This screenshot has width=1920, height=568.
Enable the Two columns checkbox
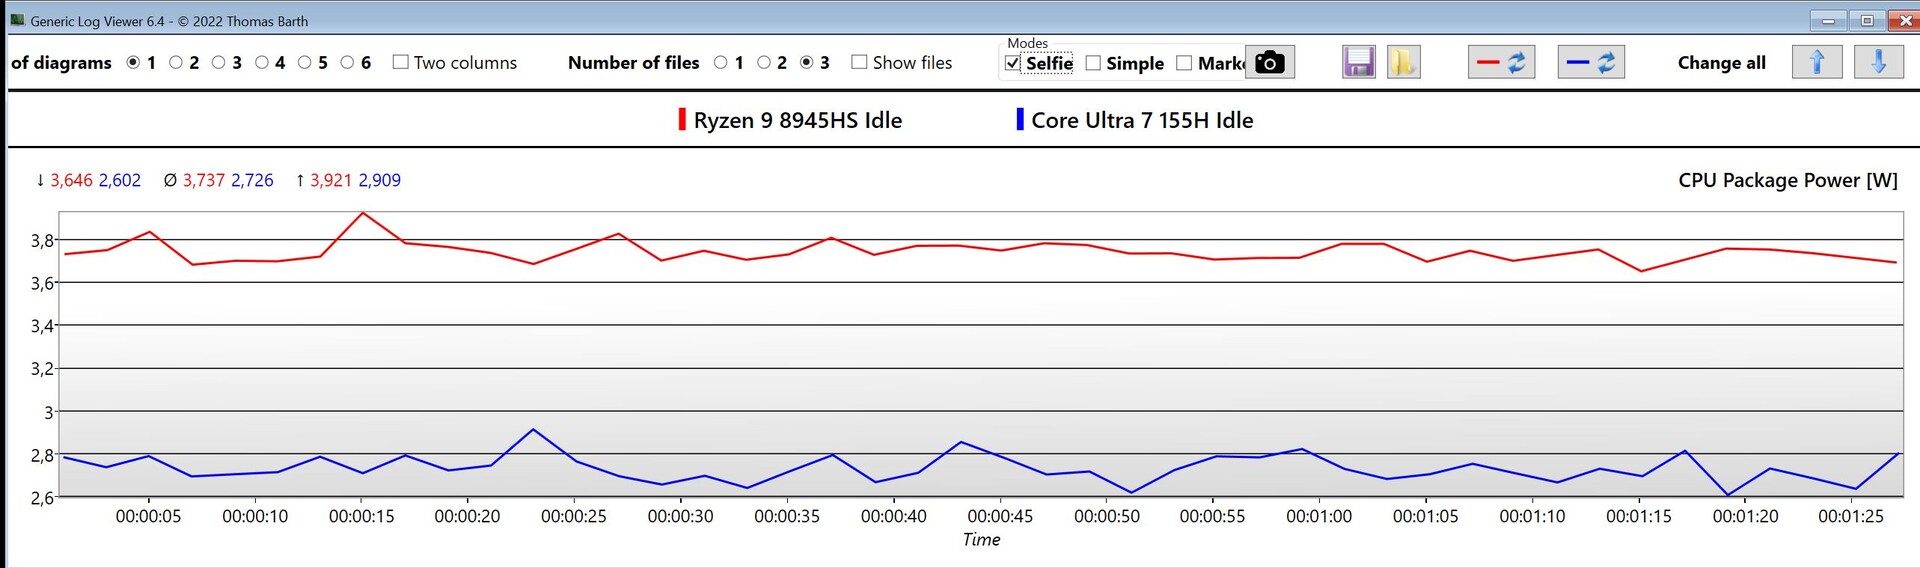(401, 62)
